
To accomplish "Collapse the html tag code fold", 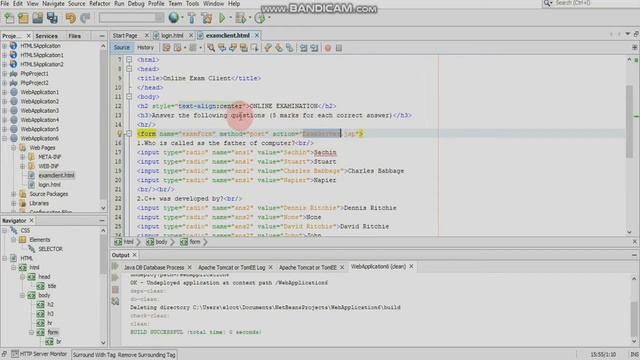I will tap(129, 60).
